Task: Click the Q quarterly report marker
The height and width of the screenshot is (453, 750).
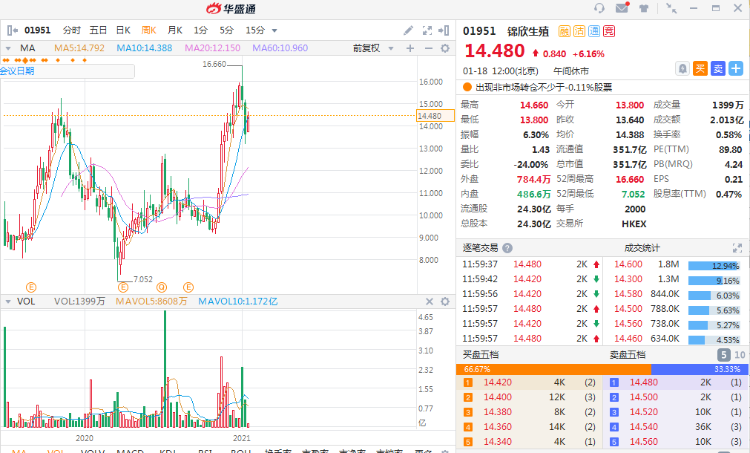Action: coord(162,287)
